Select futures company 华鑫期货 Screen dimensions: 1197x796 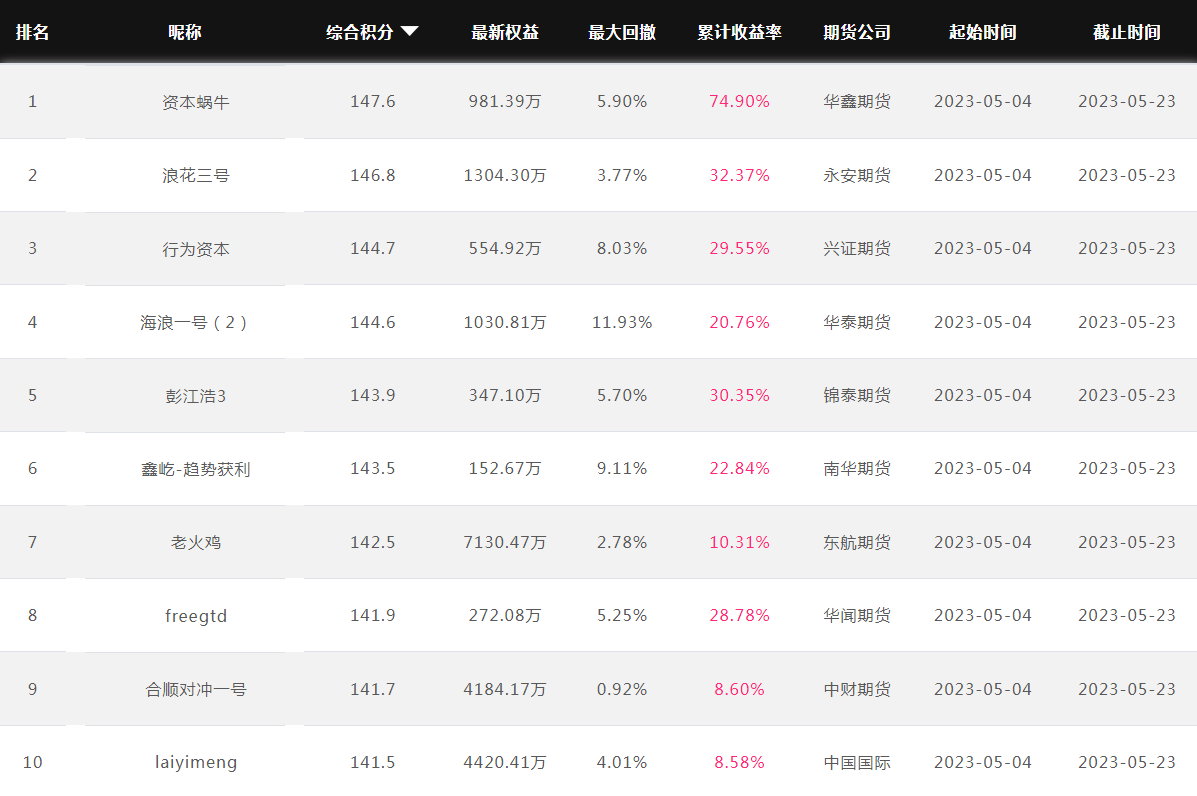click(857, 102)
